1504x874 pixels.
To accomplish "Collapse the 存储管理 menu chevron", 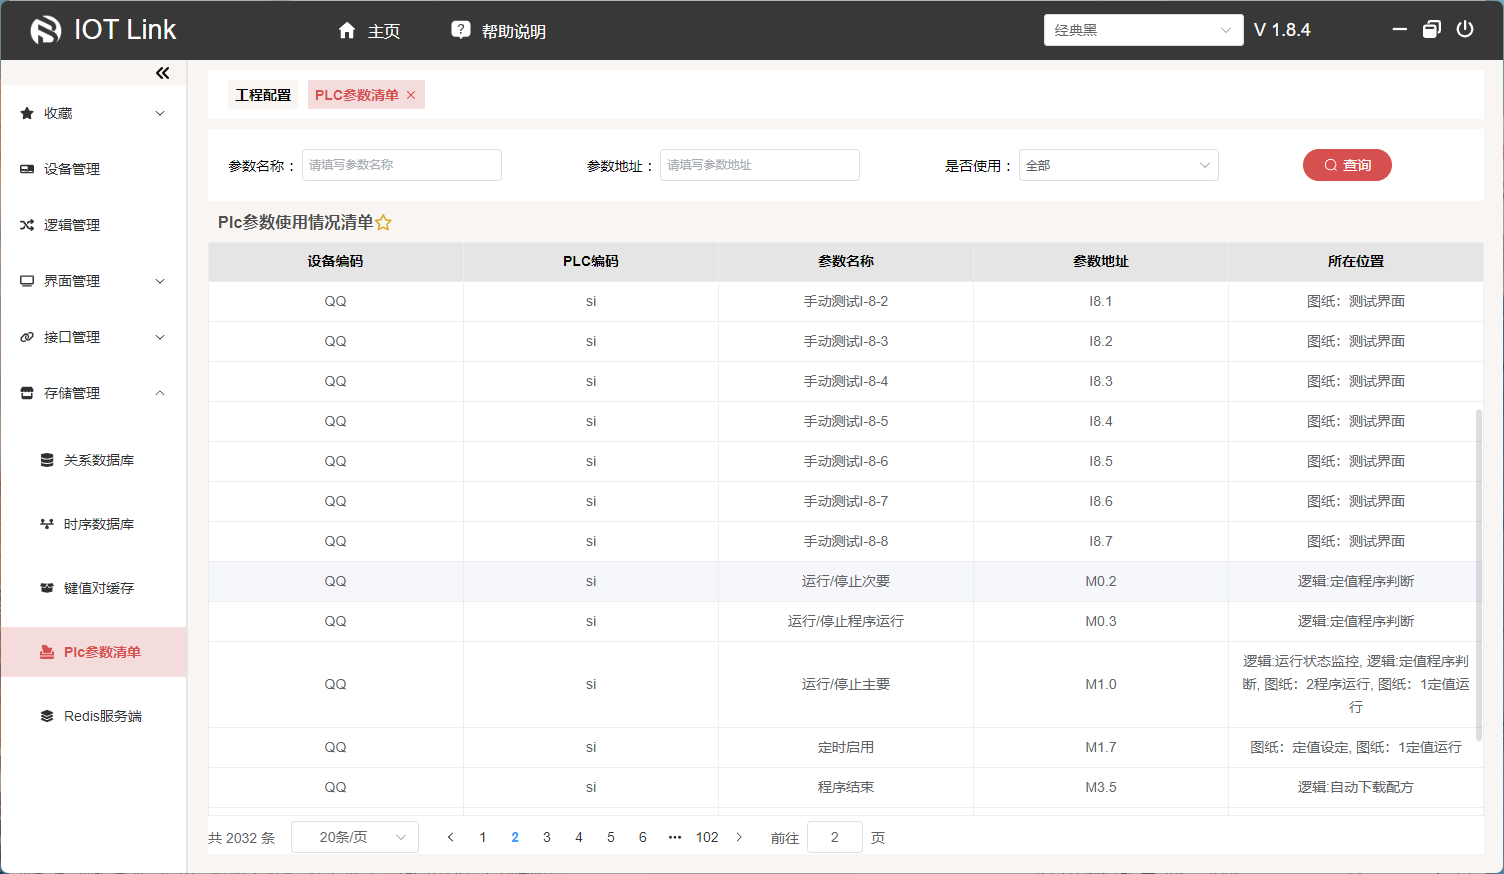I will 160,393.
